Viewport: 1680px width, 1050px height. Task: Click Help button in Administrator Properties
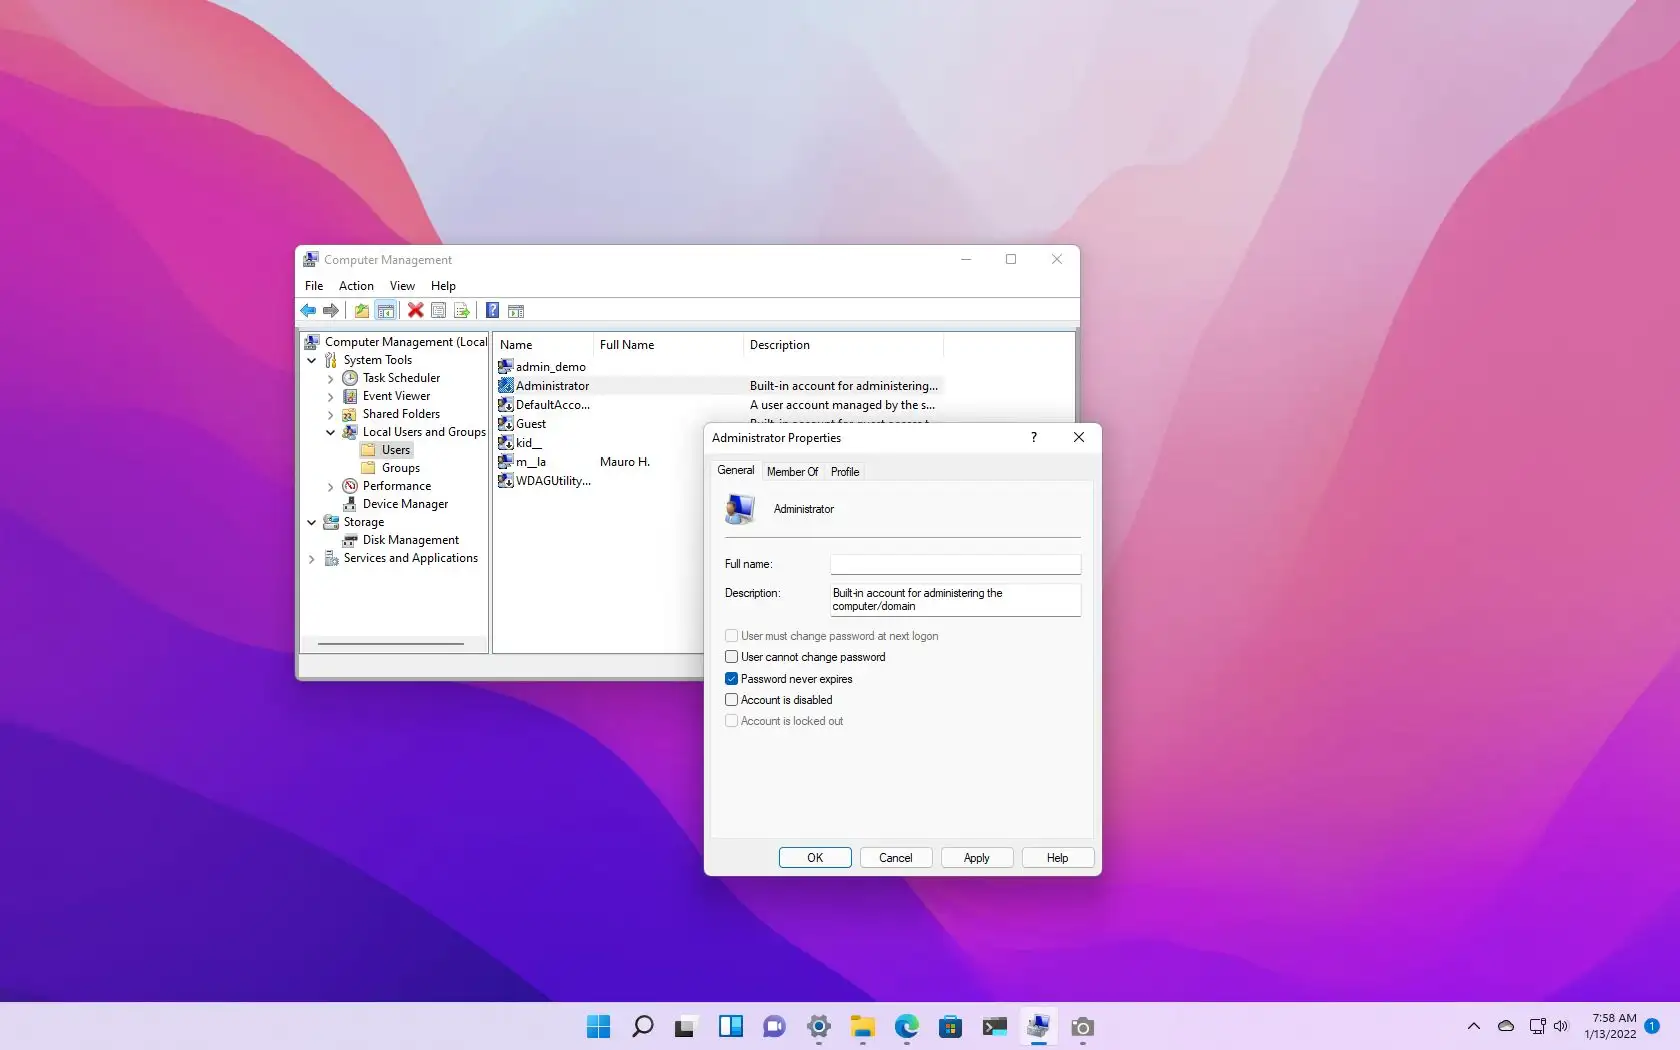pos(1058,858)
